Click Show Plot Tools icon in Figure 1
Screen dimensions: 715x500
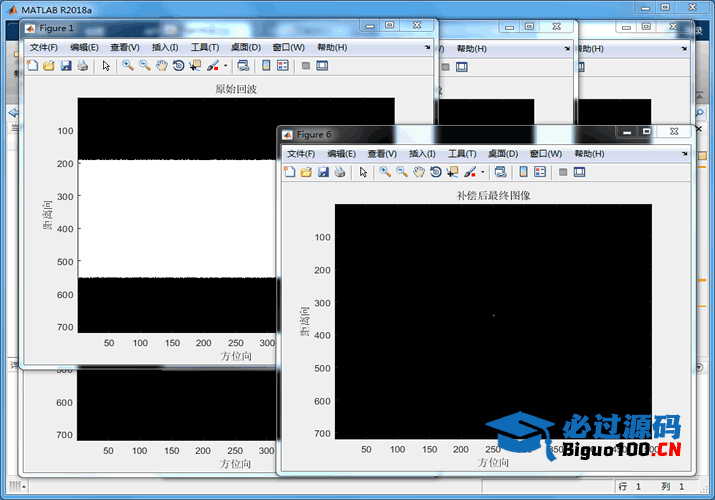click(x=322, y=66)
